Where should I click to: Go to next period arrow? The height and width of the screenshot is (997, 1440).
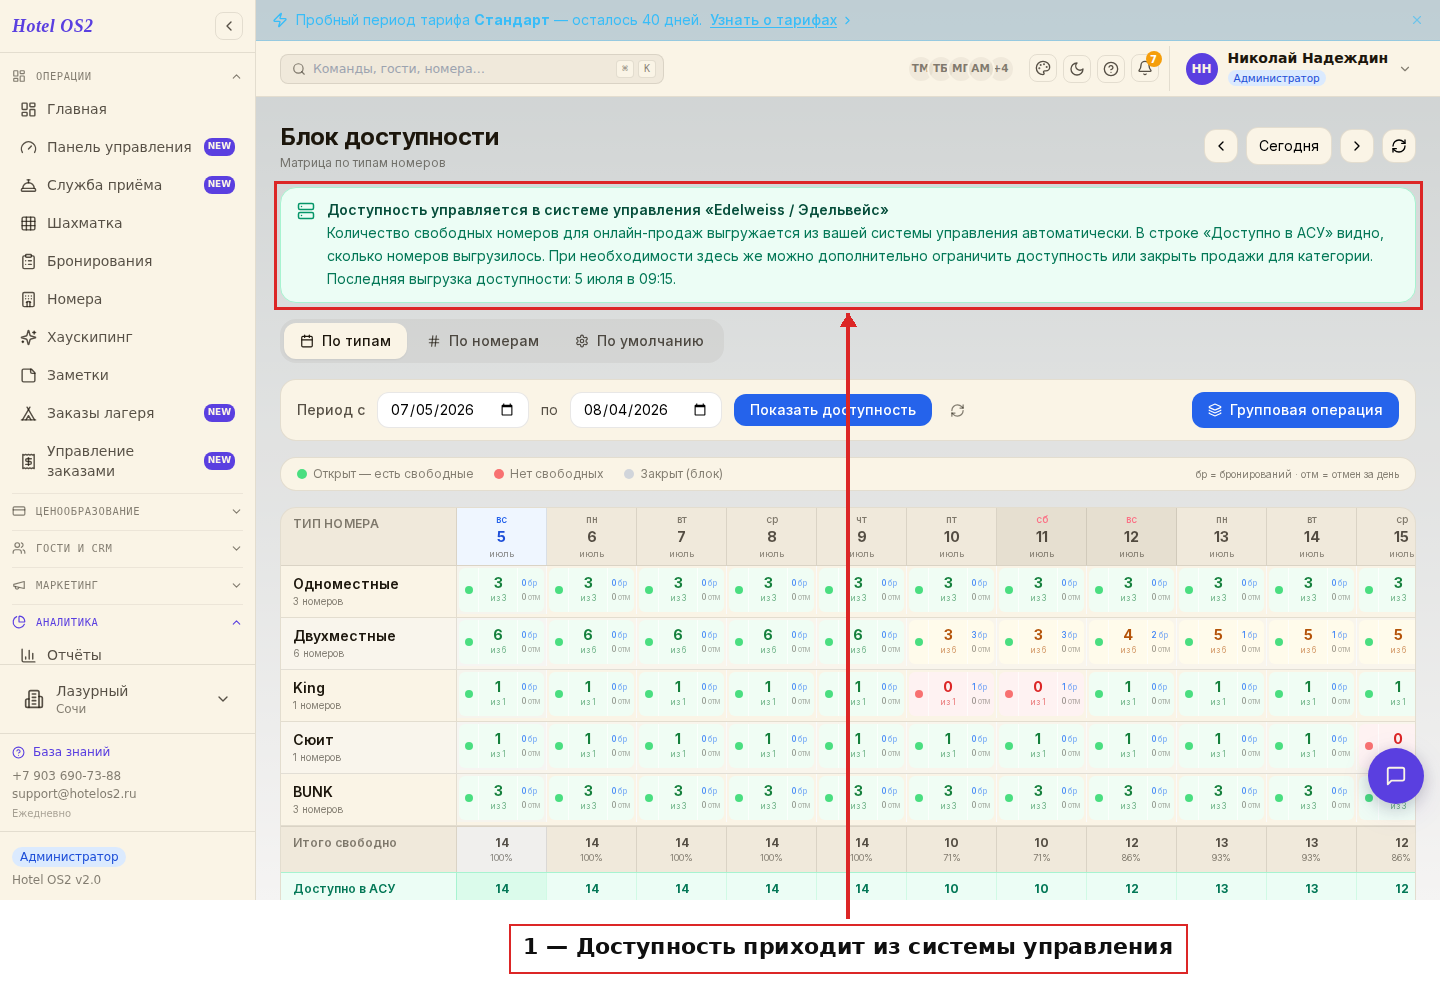tap(1357, 146)
